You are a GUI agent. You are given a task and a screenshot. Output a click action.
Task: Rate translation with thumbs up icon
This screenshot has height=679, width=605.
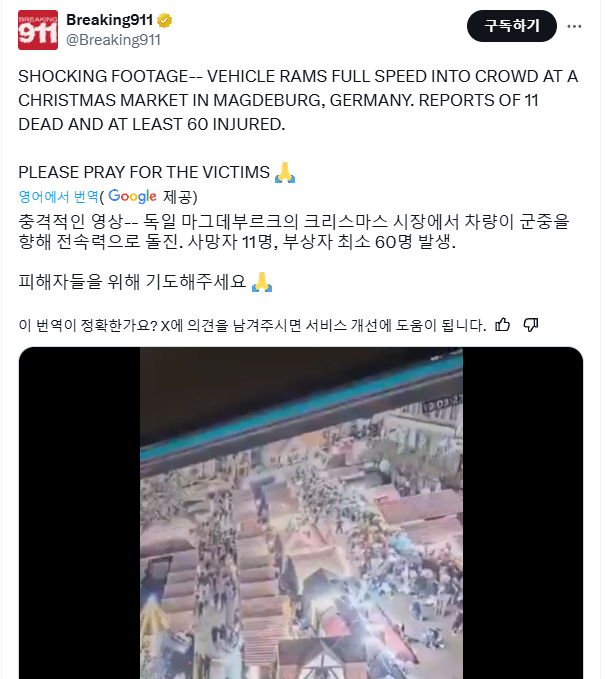click(502, 324)
